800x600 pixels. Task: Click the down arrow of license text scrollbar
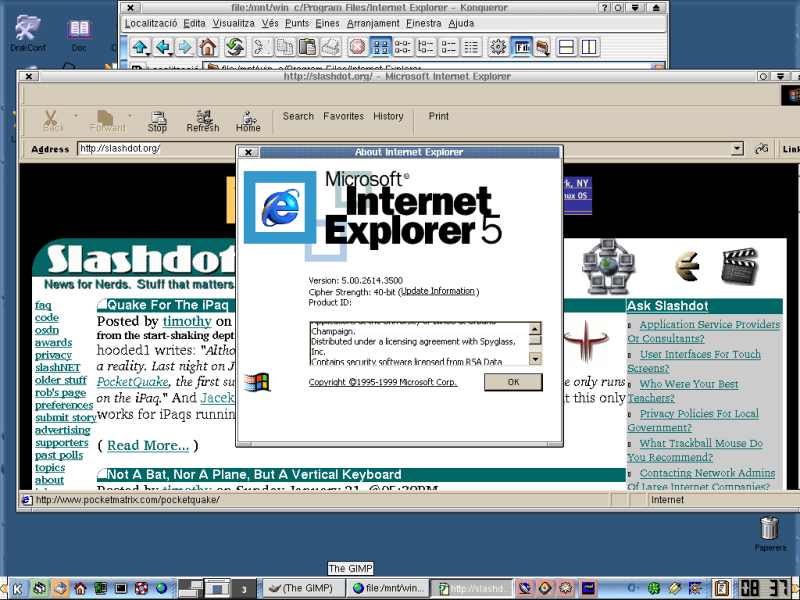pyautogui.click(x=535, y=359)
